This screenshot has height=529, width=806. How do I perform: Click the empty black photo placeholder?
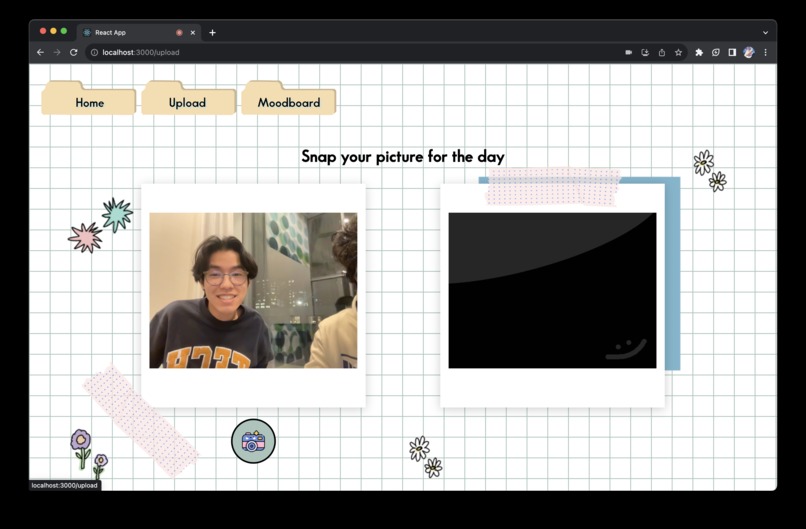[553, 290]
